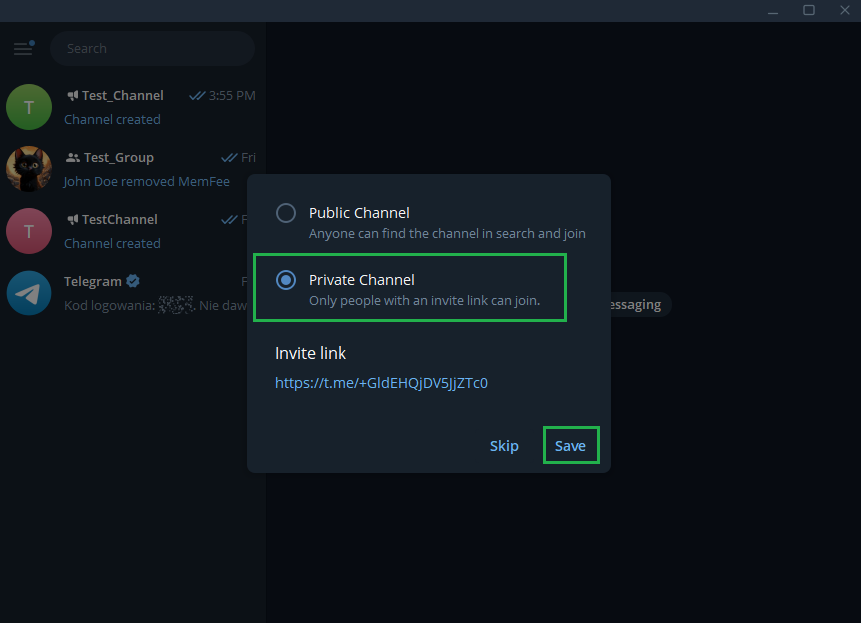Open the TestChannel chat name

point(119,220)
